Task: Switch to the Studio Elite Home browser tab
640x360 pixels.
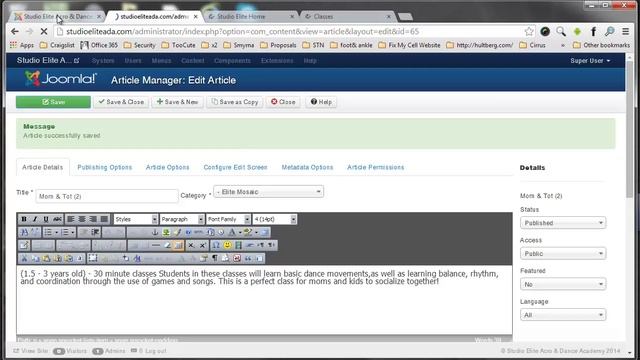Action: [250, 16]
